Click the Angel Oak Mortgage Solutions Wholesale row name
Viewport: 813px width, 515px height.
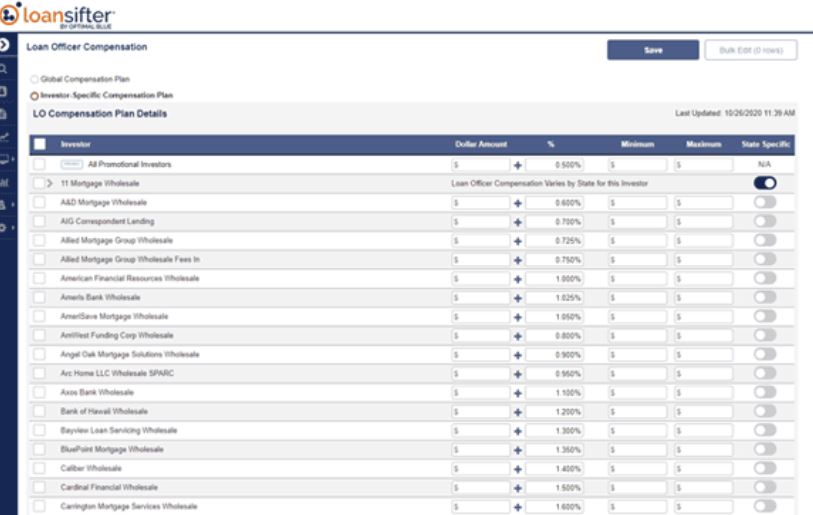click(130, 354)
